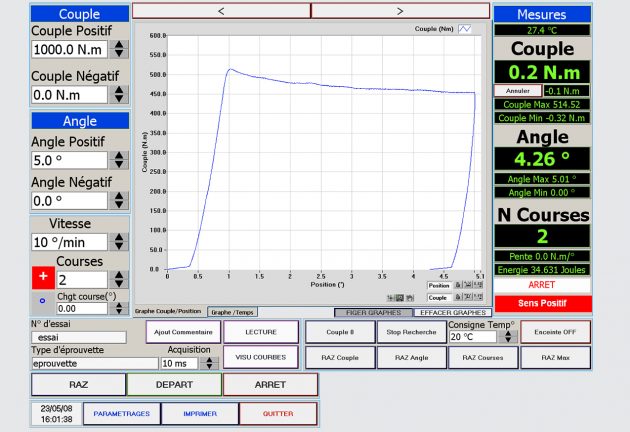Select the graph cursor crosshair tool
630x432 pixels.
[390, 298]
